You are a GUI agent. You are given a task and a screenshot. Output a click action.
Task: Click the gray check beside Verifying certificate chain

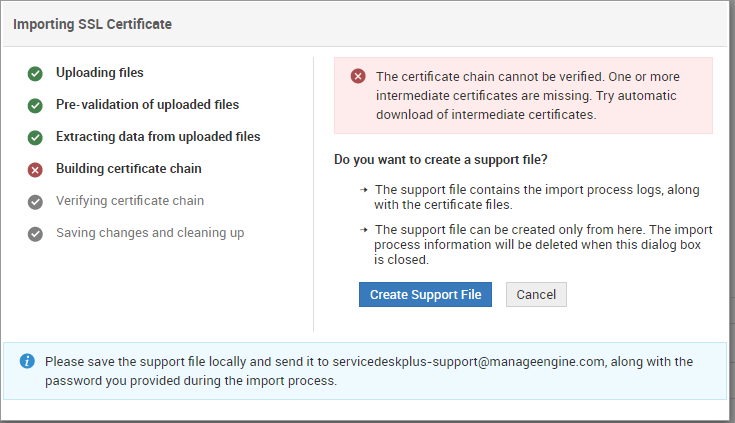[x=35, y=201]
